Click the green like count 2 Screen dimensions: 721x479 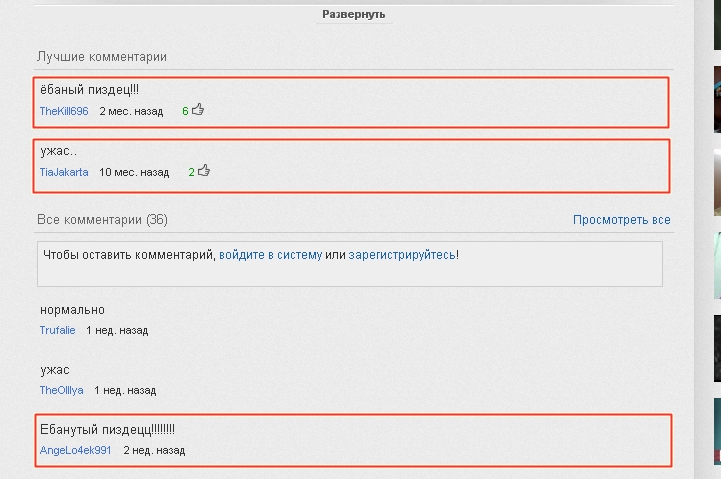tap(191, 172)
